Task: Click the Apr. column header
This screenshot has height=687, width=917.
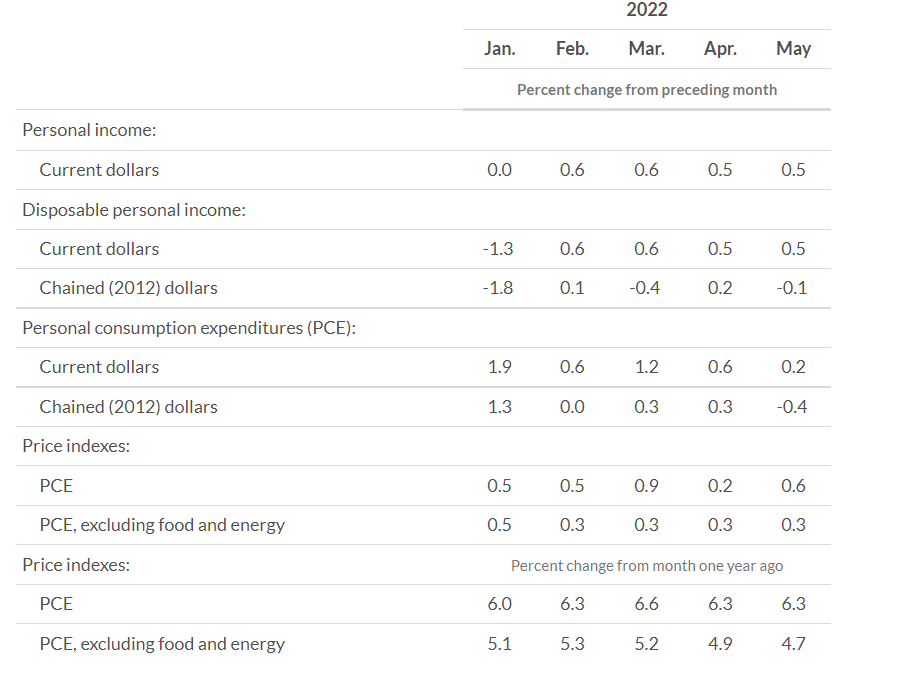Action: coord(720,48)
